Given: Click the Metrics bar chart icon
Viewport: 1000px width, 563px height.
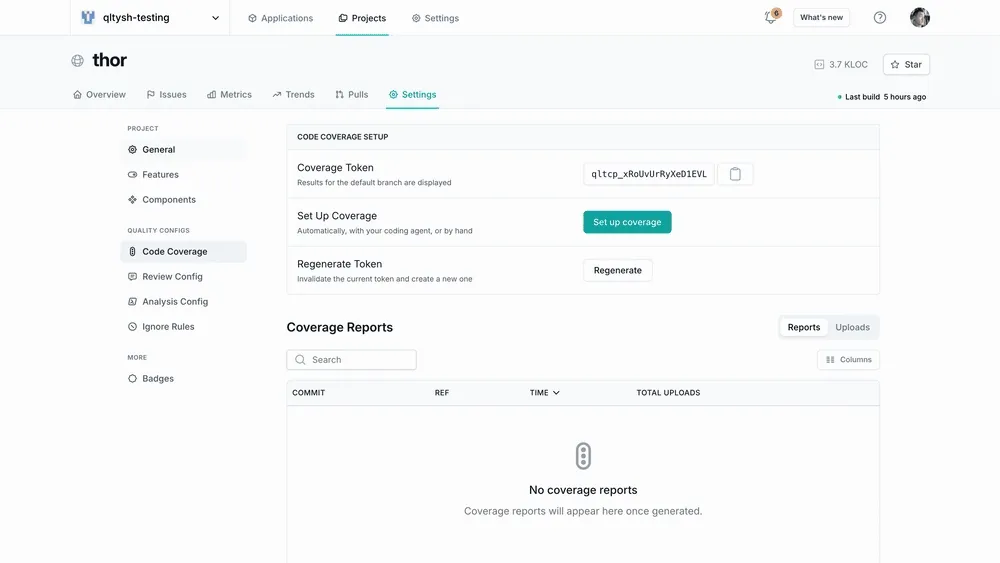Looking at the screenshot, I should coord(211,94).
